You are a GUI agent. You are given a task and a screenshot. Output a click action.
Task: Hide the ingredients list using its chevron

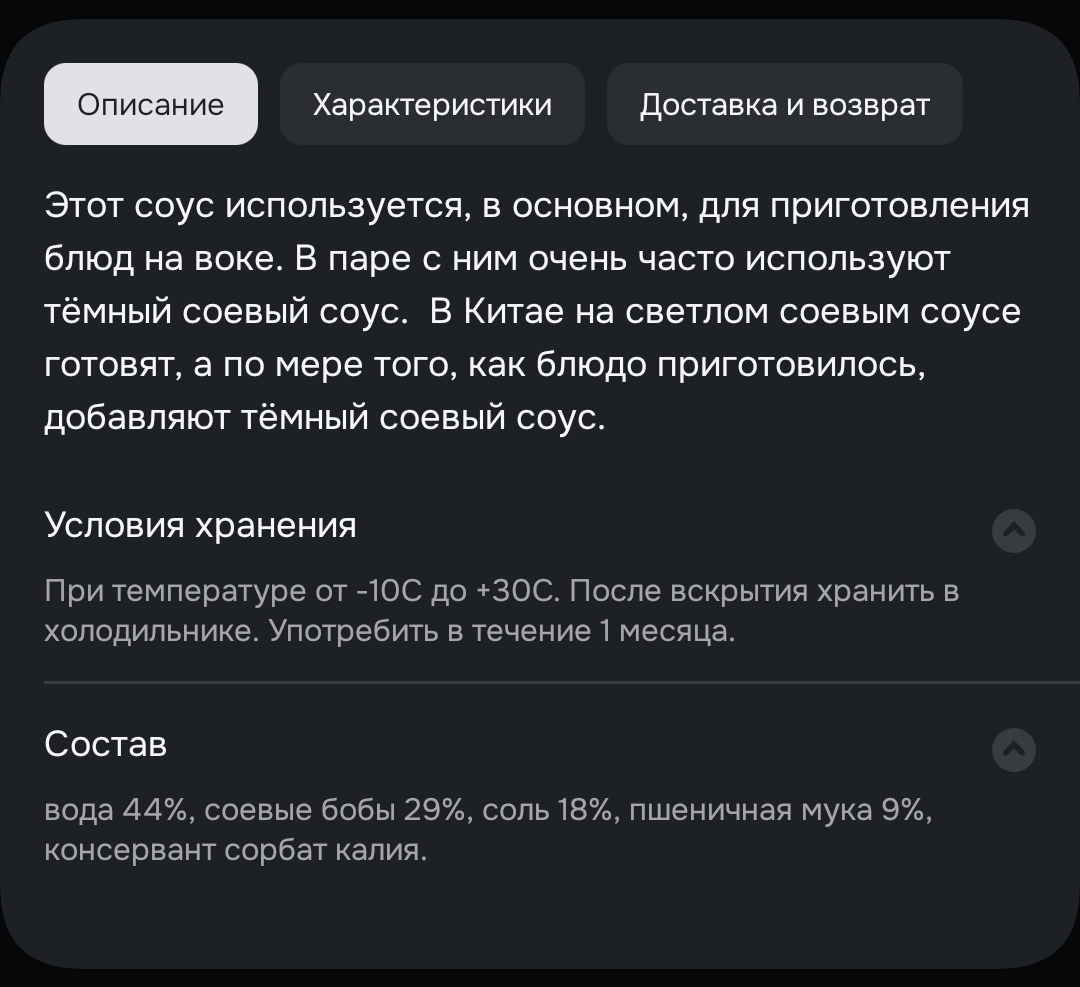(x=1013, y=750)
